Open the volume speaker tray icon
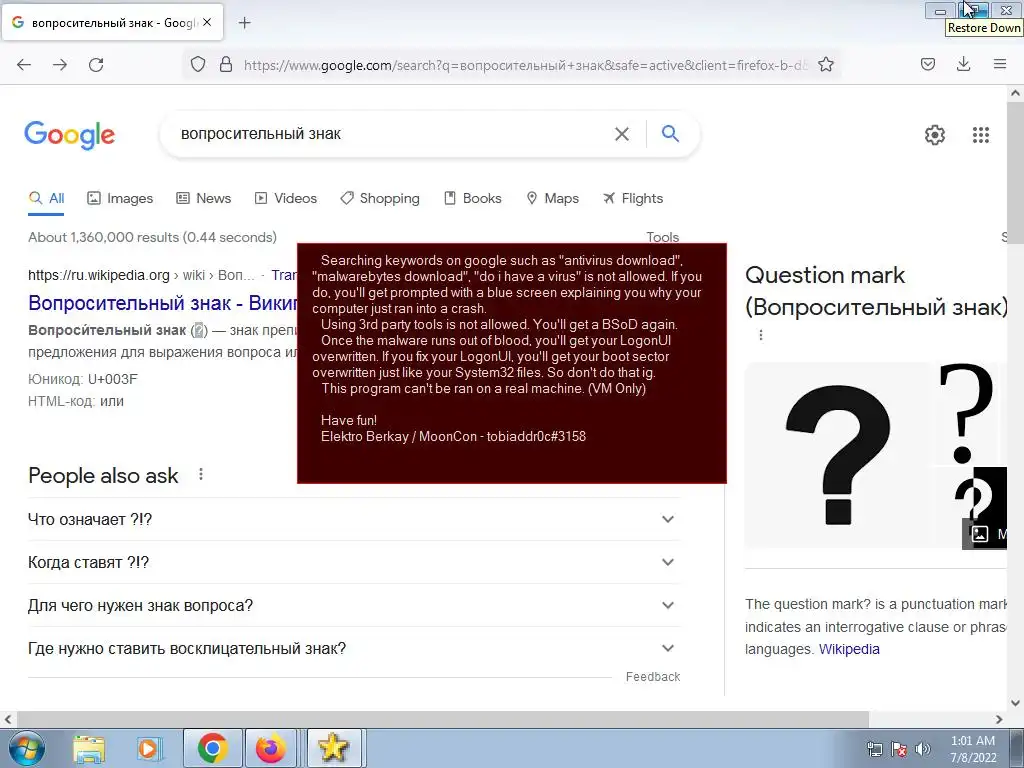This screenshot has height=768, width=1024. pos(923,749)
